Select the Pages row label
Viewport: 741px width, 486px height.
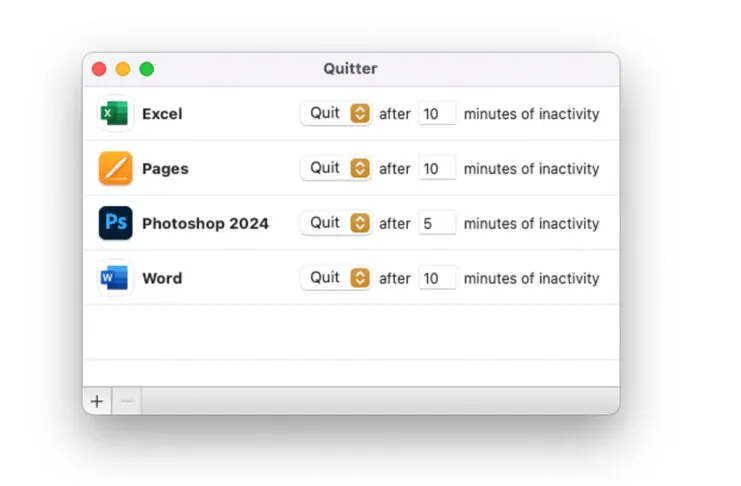coord(165,168)
